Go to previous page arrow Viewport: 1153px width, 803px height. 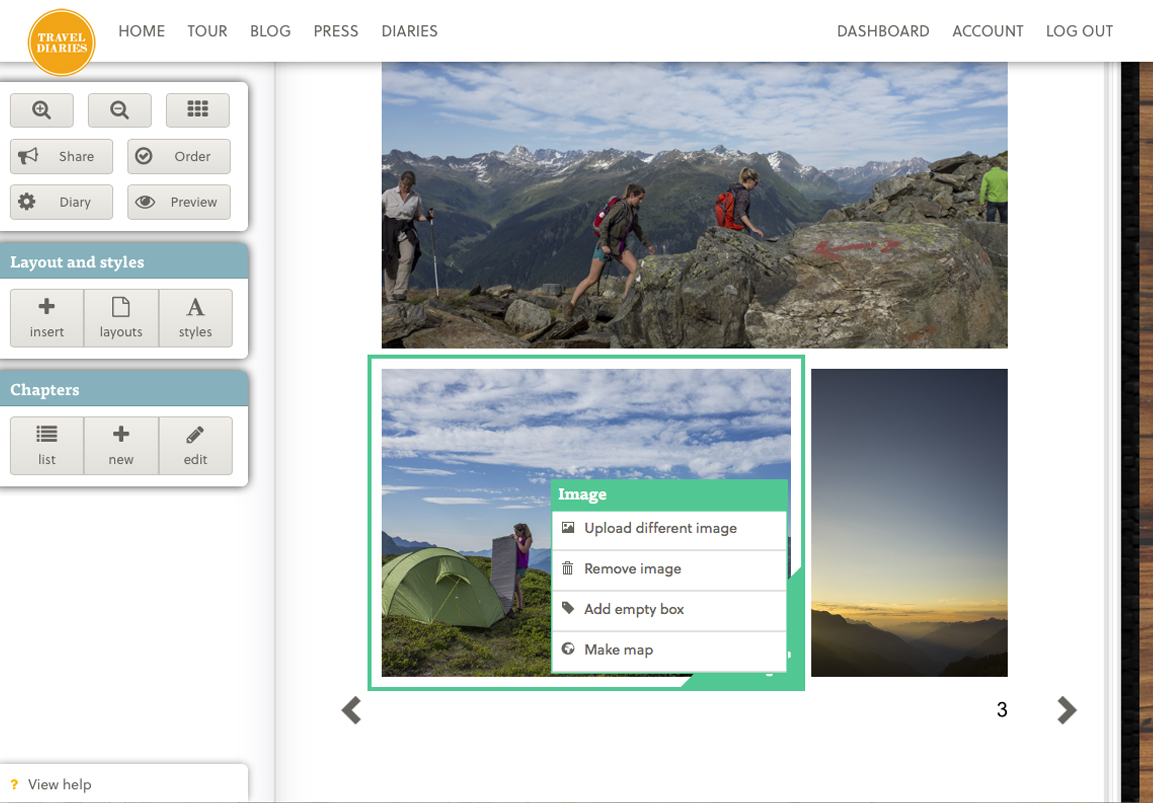tap(351, 710)
